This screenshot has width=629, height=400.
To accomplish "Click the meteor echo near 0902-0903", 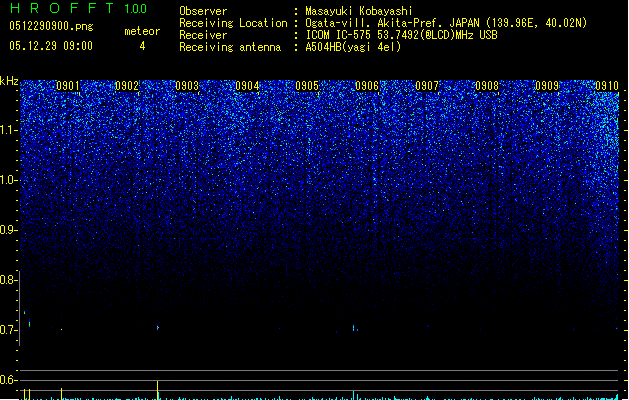I will coord(158,327).
